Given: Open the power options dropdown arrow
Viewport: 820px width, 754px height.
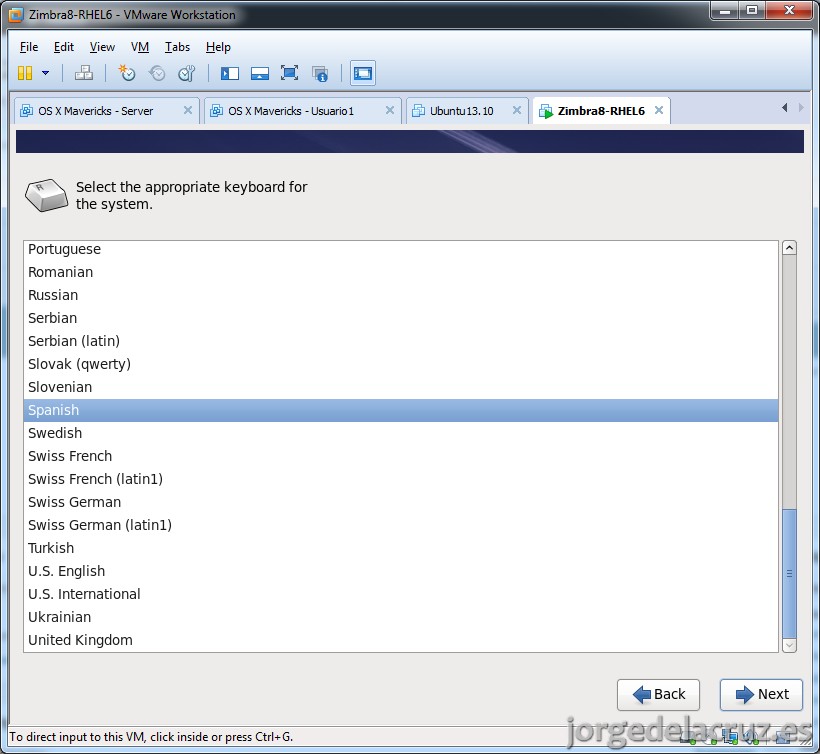Looking at the screenshot, I should pyautogui.click(x=45, y=73).
